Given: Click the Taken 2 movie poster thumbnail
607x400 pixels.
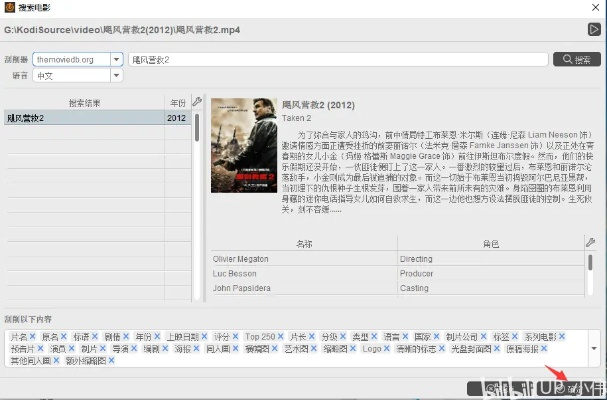Looking at the screenshot, I should click(244, 145).
